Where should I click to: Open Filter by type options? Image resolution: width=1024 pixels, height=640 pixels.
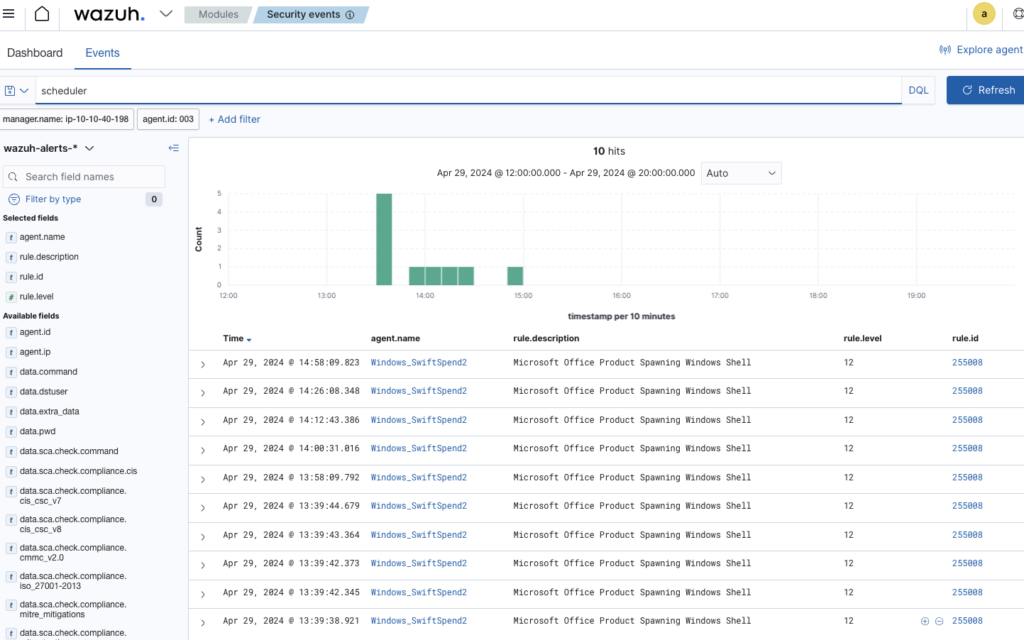click(x=53, y=199)
